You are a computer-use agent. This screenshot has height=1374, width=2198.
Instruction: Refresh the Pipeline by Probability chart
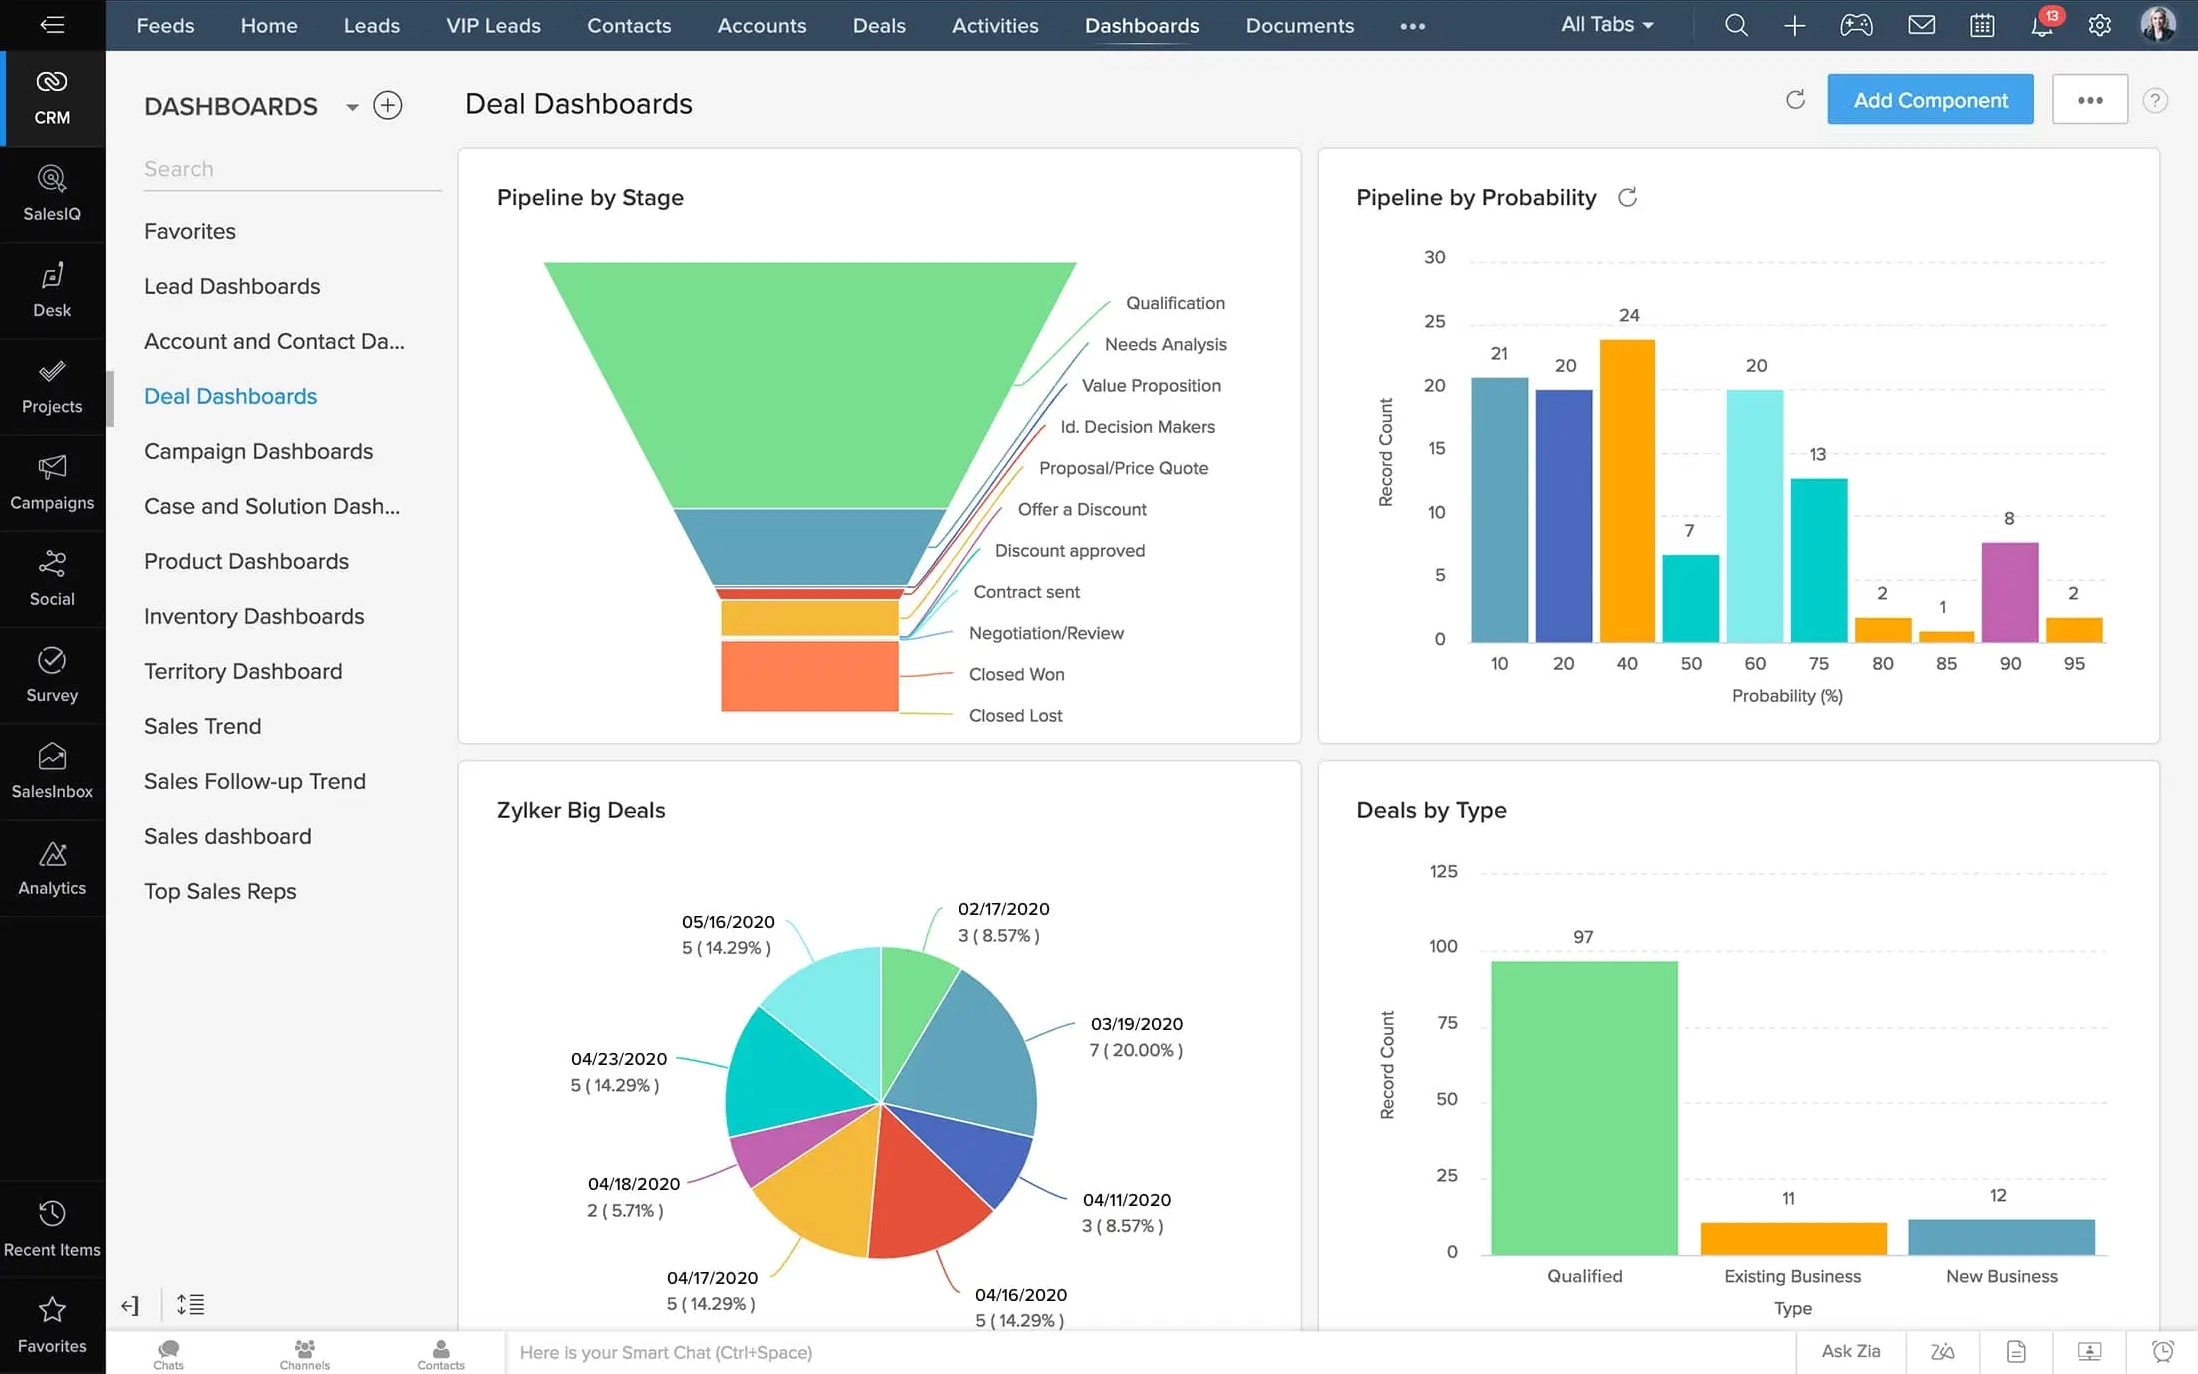point(1628,197)
